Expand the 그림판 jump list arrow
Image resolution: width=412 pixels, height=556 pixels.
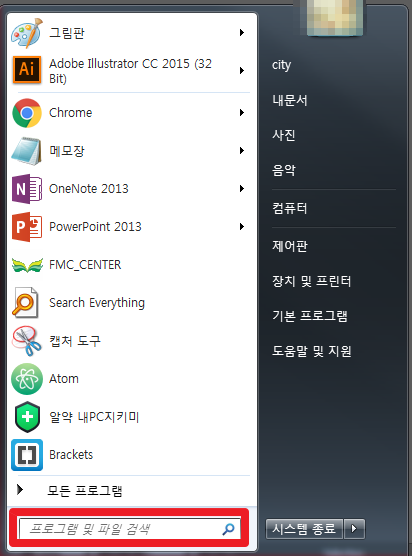coord(242,33)
